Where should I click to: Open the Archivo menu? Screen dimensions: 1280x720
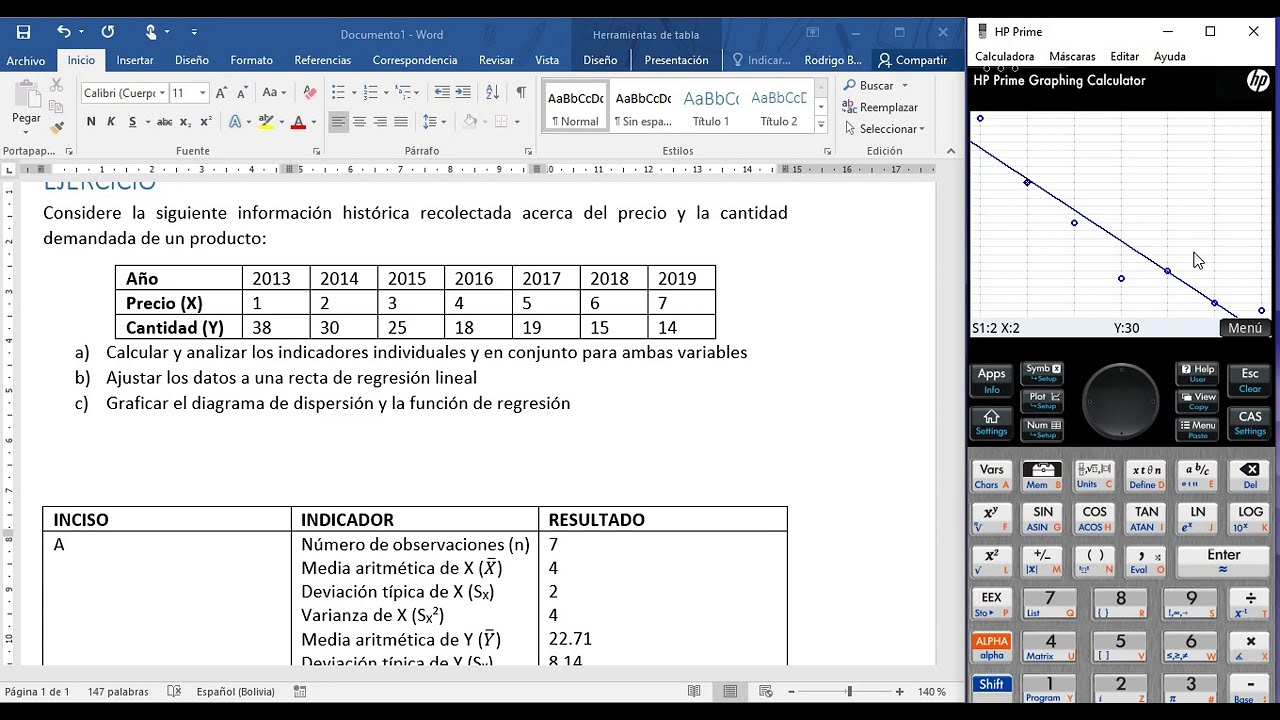click(26, 60)
